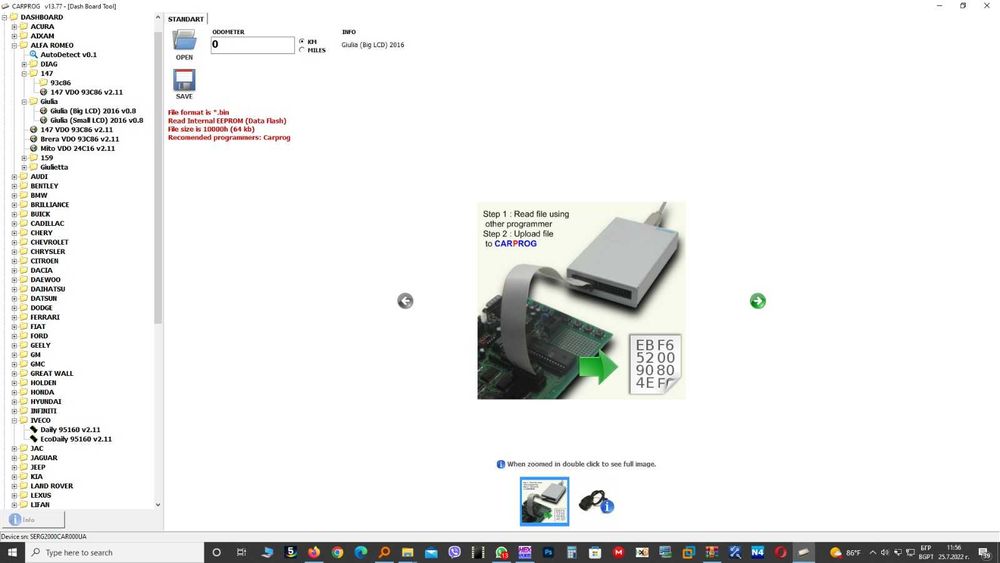Open Opera browser from taskbar

[781, 552]
